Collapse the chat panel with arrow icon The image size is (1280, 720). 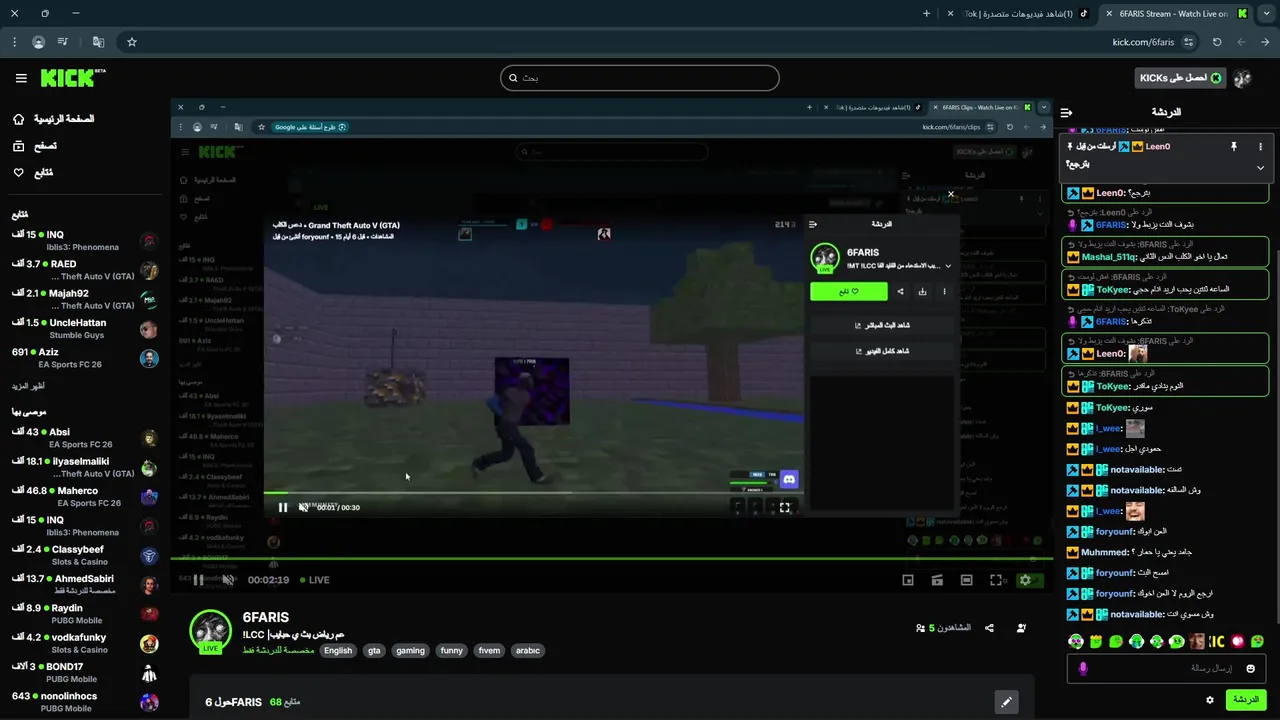pyautogui.click(x=1067, y=112)
